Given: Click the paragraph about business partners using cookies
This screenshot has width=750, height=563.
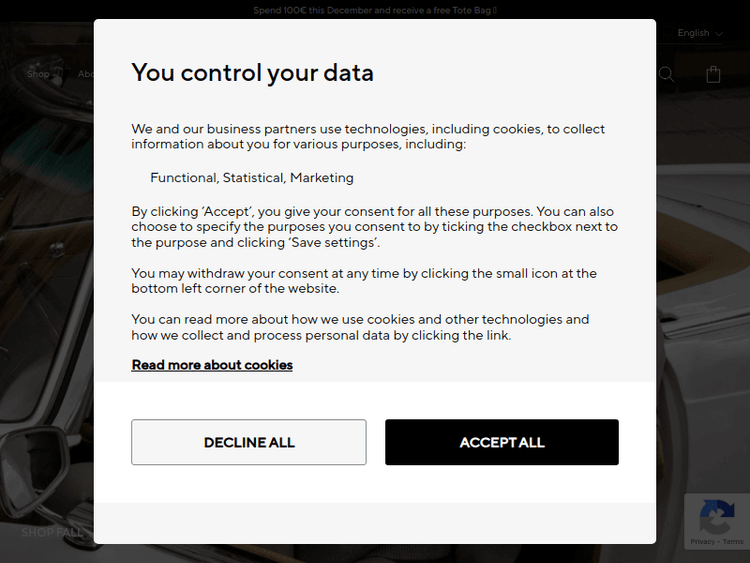Looking at the screenshot, I should pos(368,136).
